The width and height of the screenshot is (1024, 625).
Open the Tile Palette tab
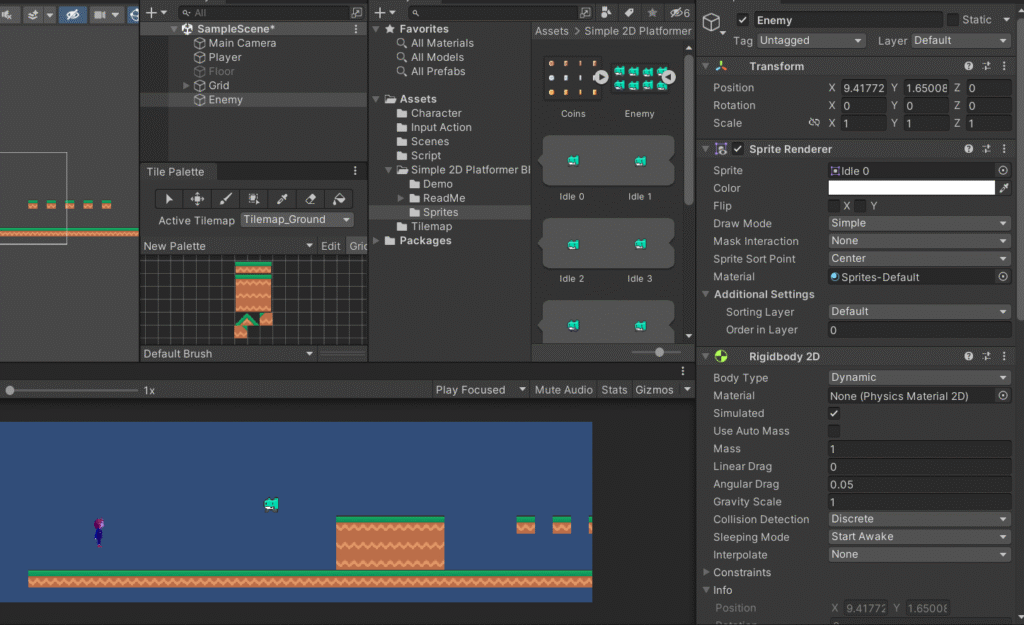click(x=175, y=172)
